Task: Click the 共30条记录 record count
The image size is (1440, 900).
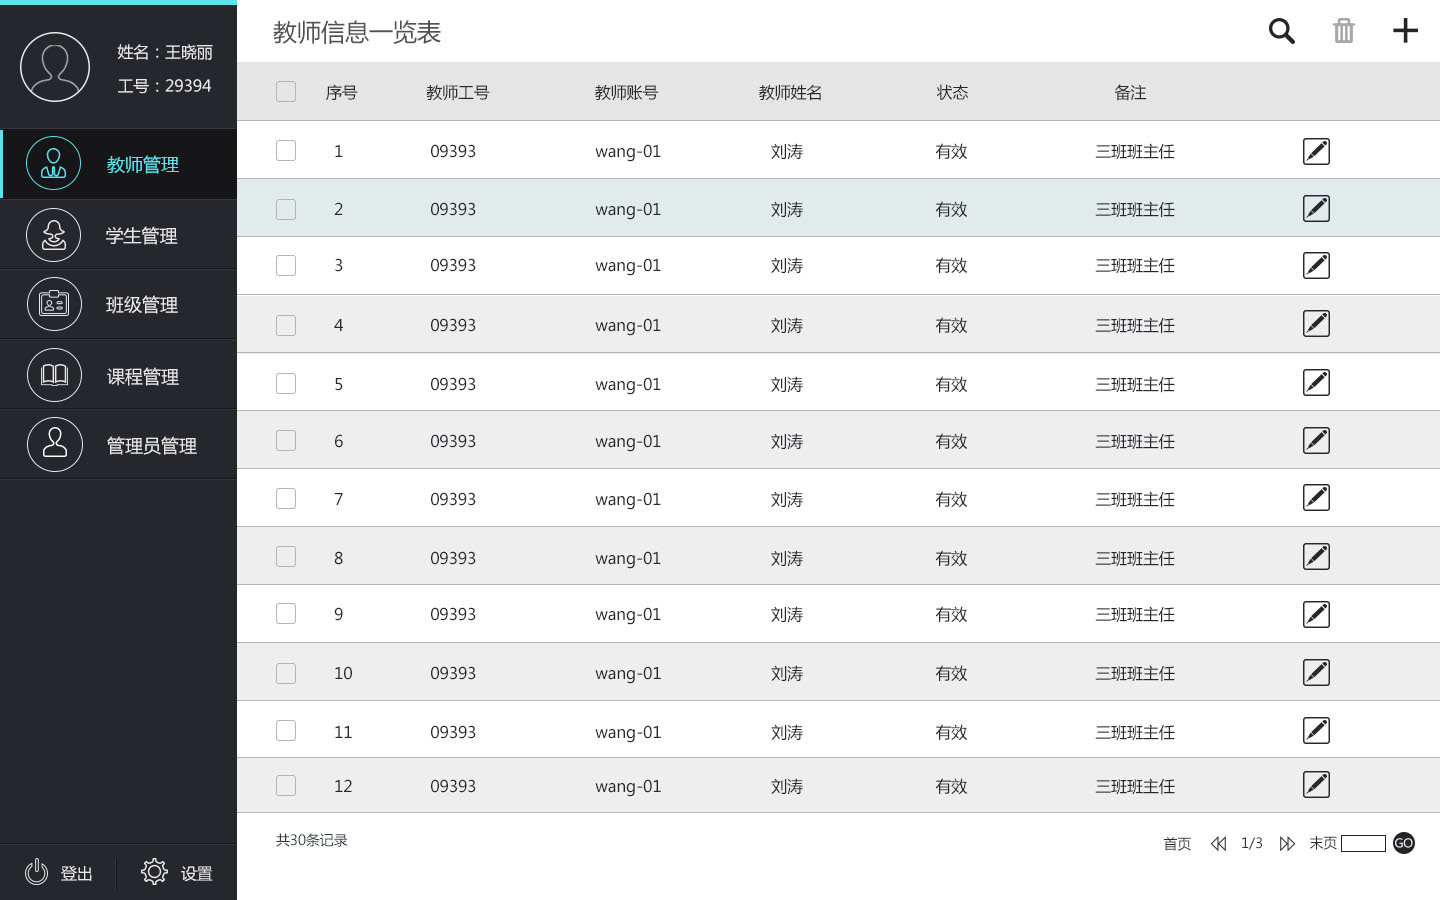Action: tap(312, 840)
